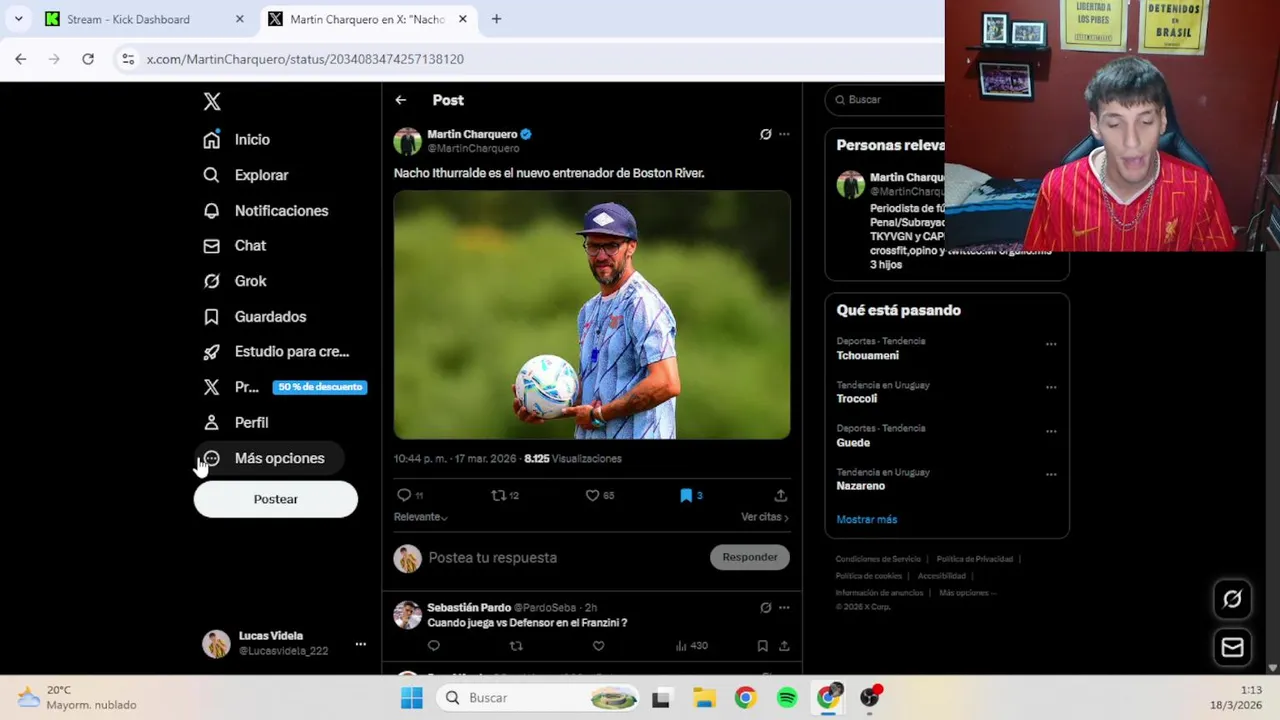
Task: Reply to Sebastián Pardo comment
Action: [x=434, y=646]
